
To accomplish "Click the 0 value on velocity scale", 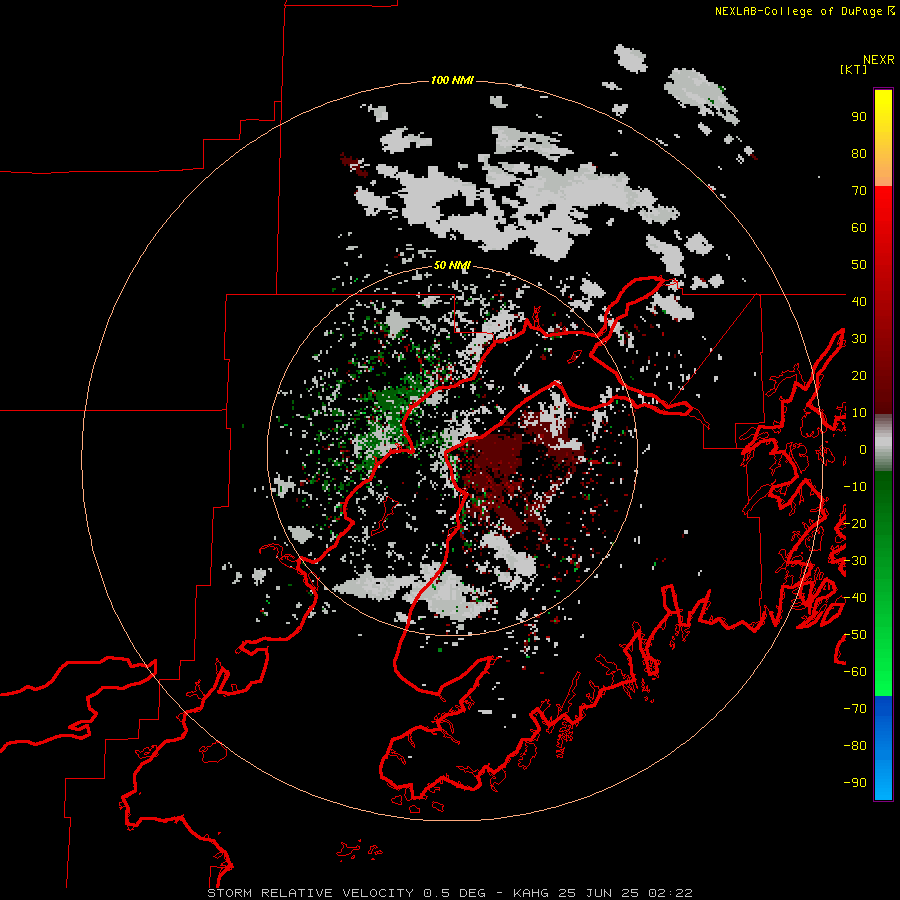I will pyautogui.click(x=863, y=450).
